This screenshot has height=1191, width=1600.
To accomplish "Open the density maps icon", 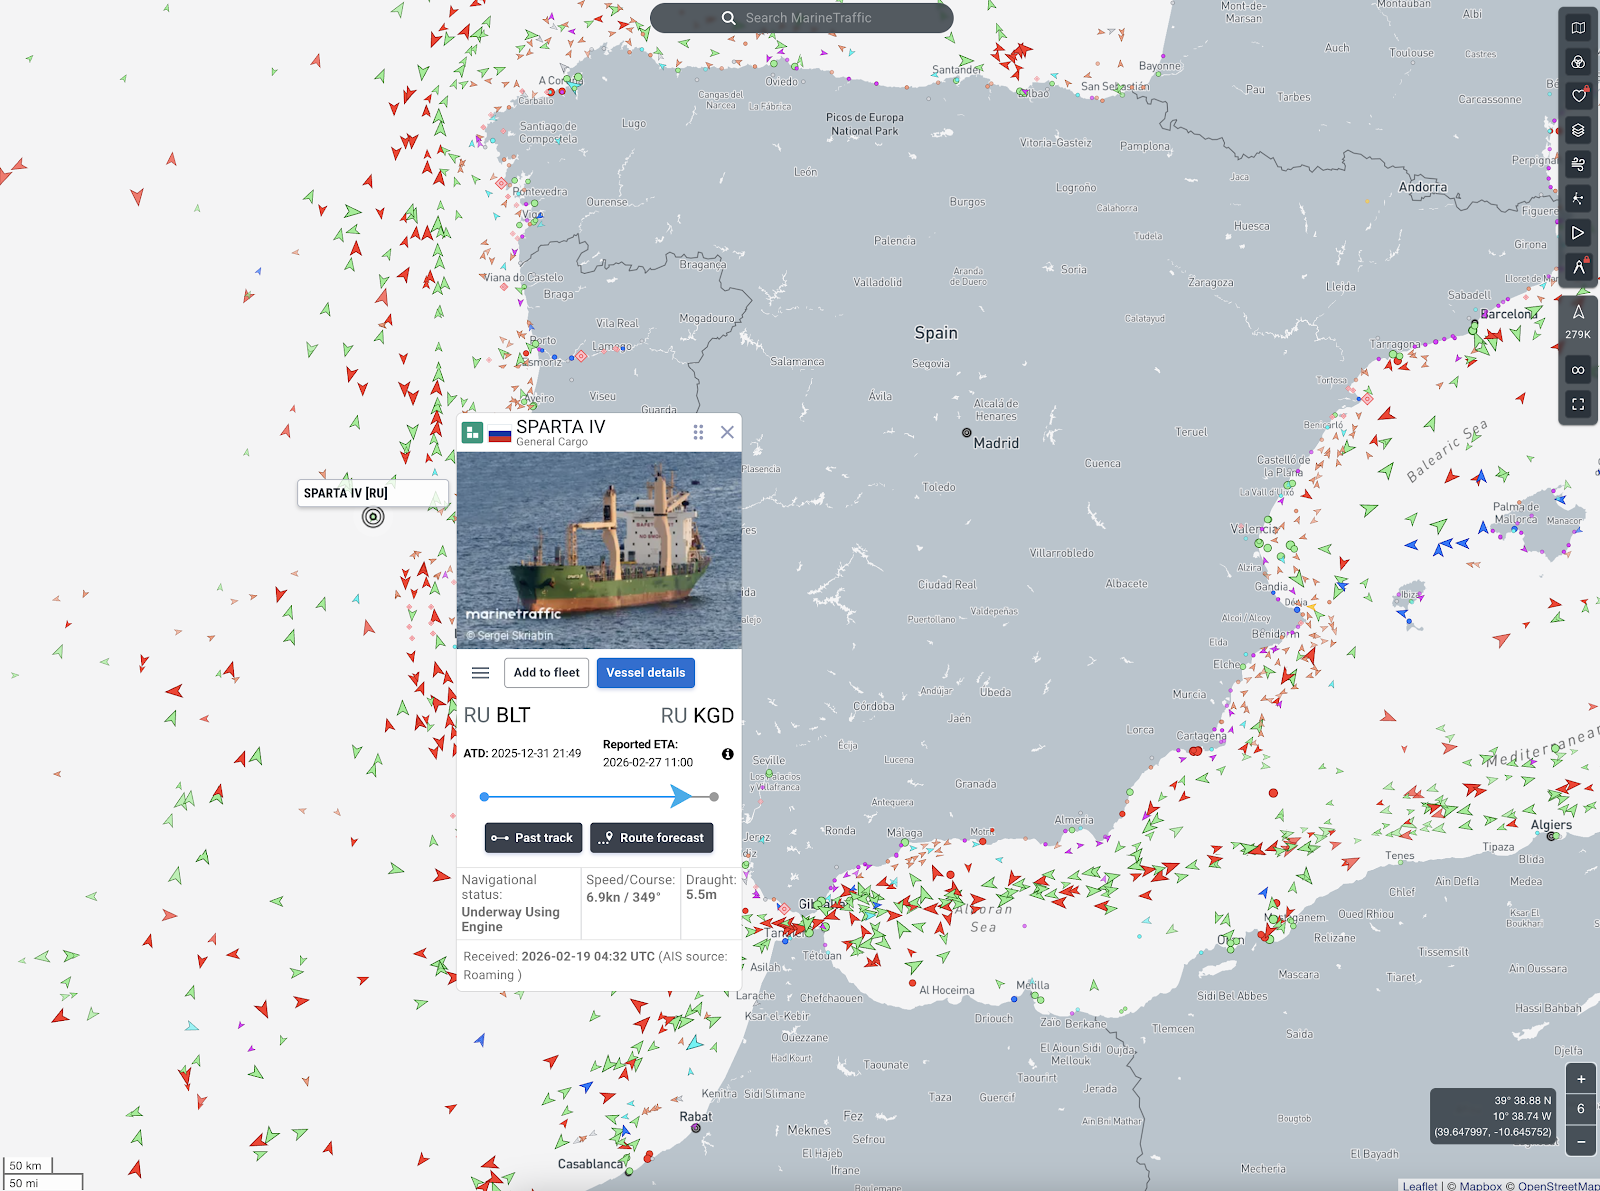I will 1578,198.
